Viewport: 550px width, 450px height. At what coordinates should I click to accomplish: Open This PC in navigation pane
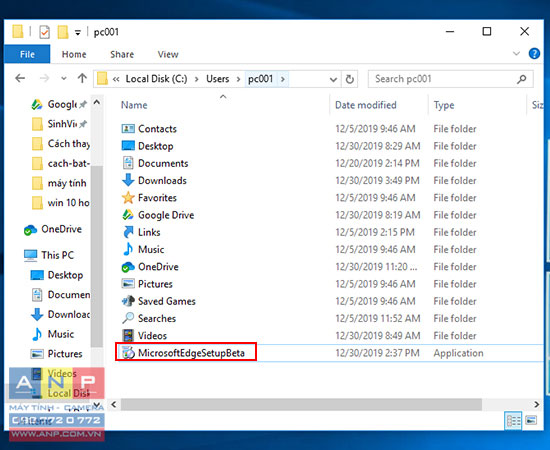tap(49, 255)
